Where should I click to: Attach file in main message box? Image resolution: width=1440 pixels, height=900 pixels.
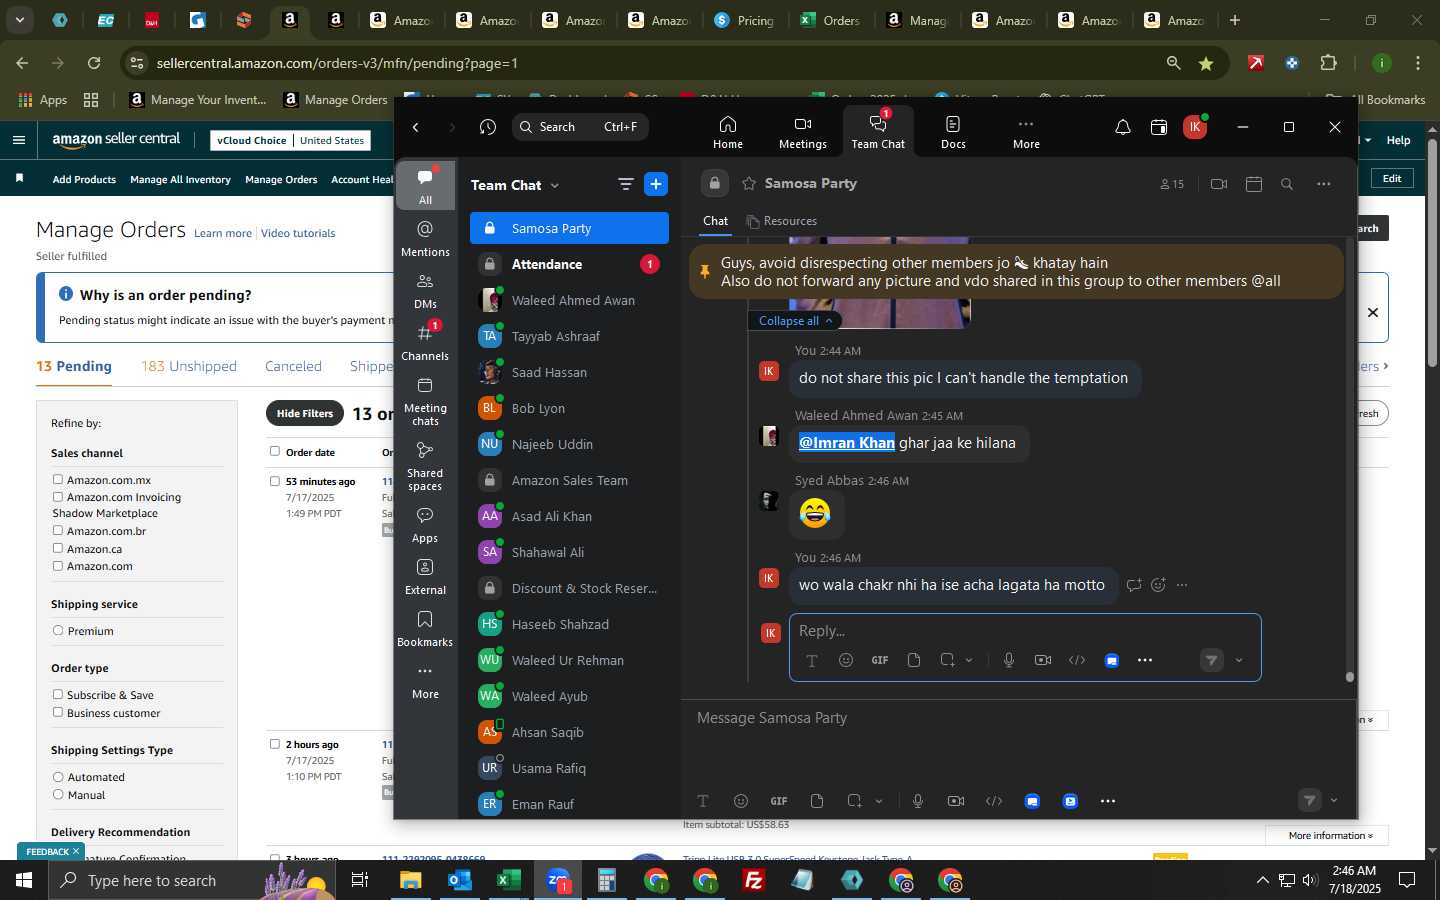pos(817,801)
